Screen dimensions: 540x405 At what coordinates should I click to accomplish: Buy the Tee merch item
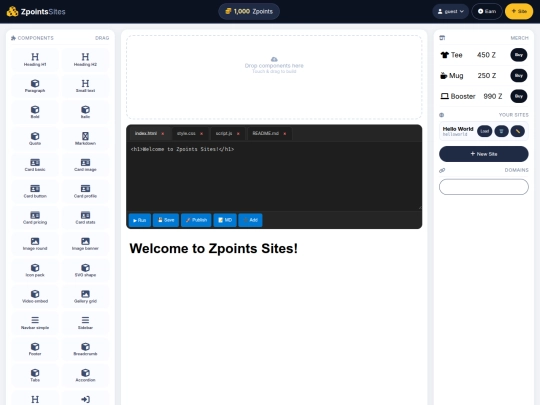coord(519,55)
